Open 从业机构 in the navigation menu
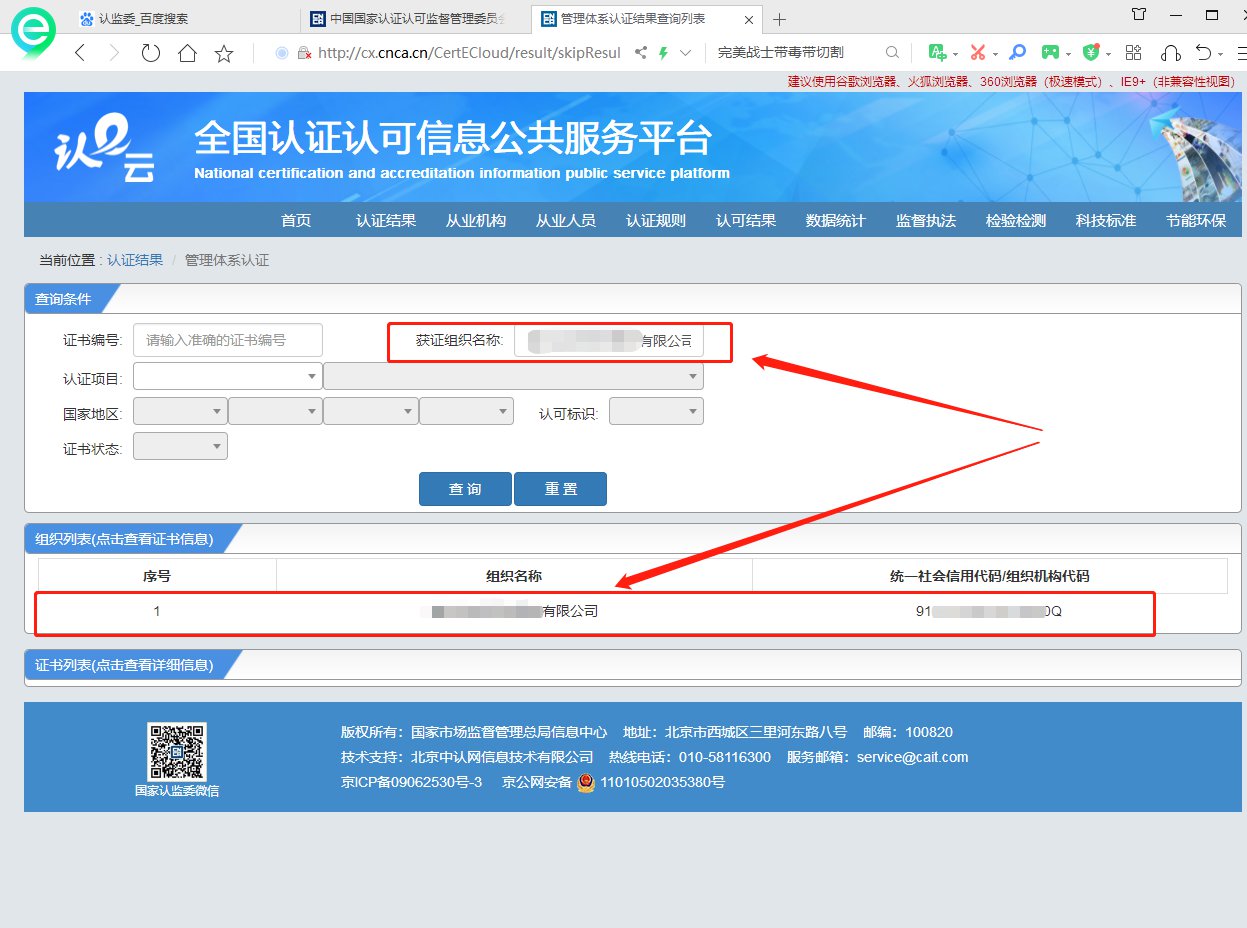1247x928 pixels. [x=476, y=221]
